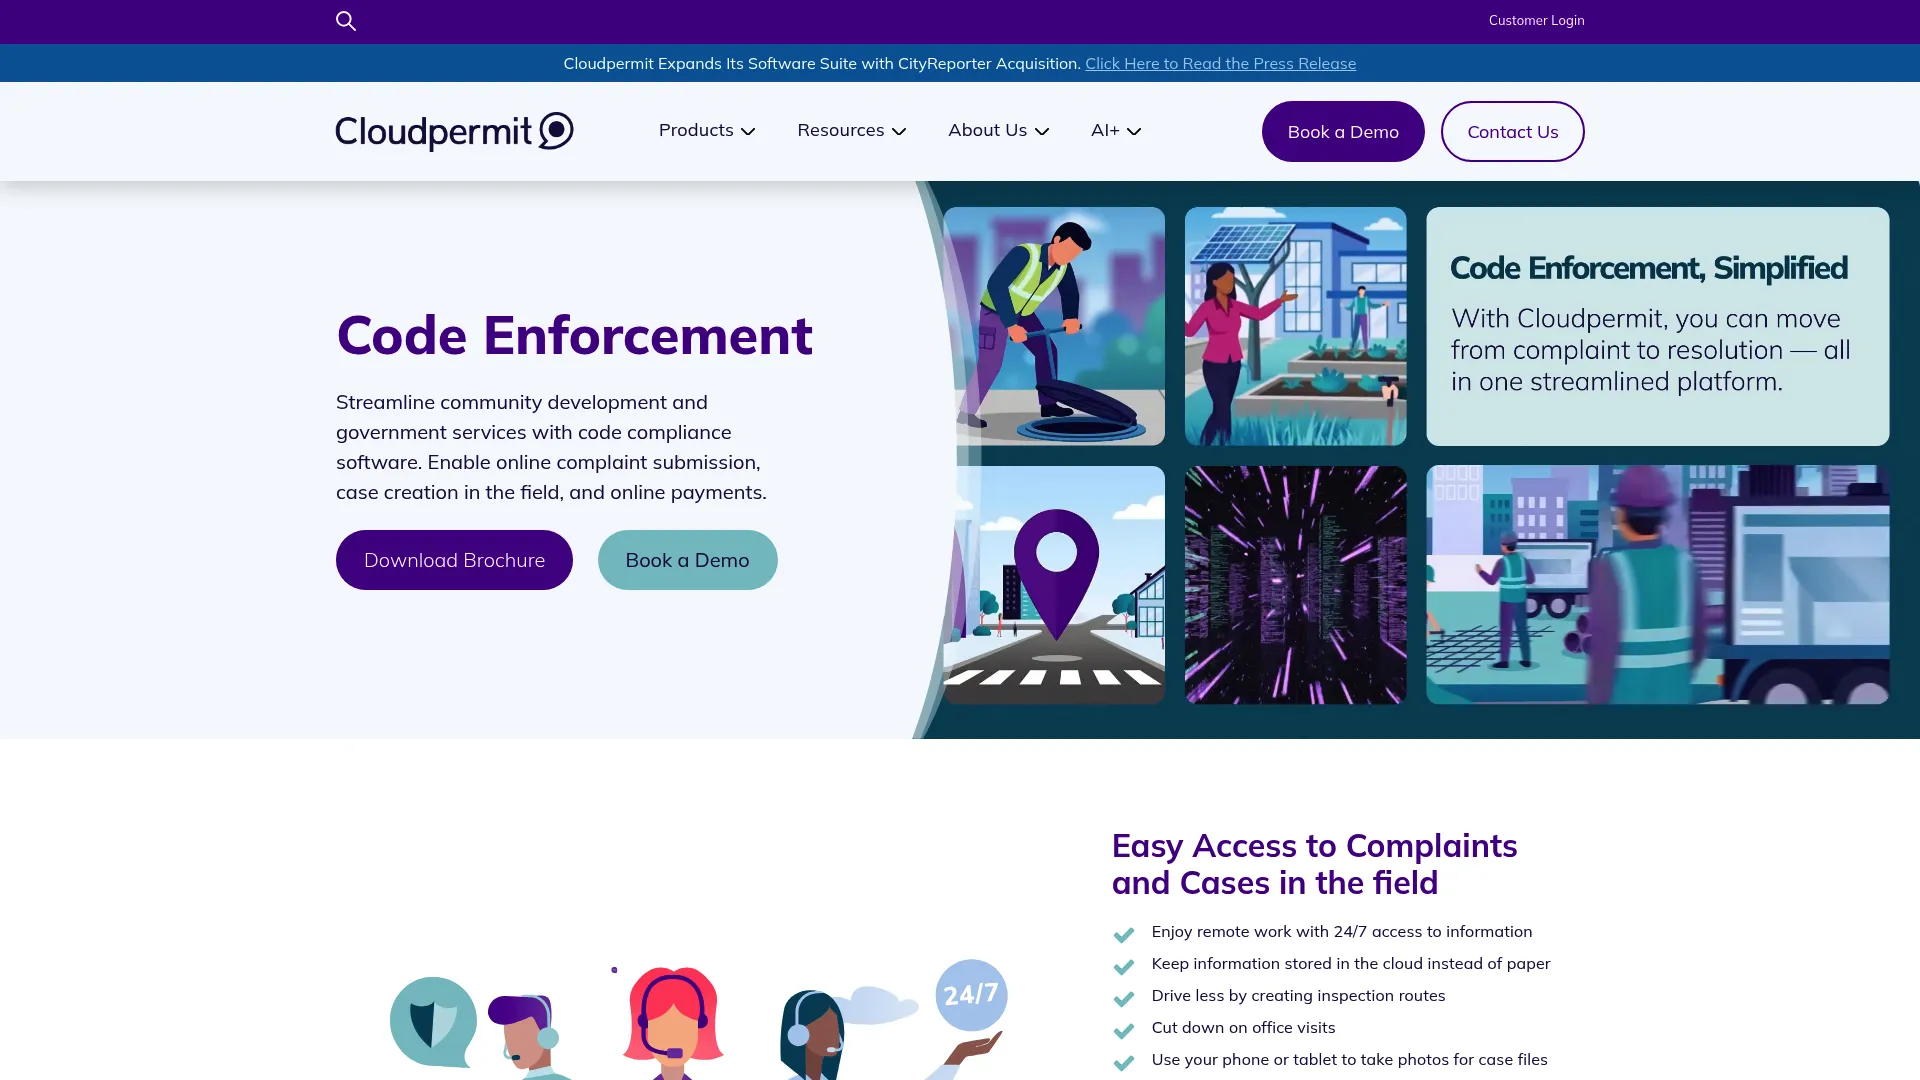Screen dimensions: 1920x1080
Task: Expand the About Us menu
Action: click(x=998, y=130)
